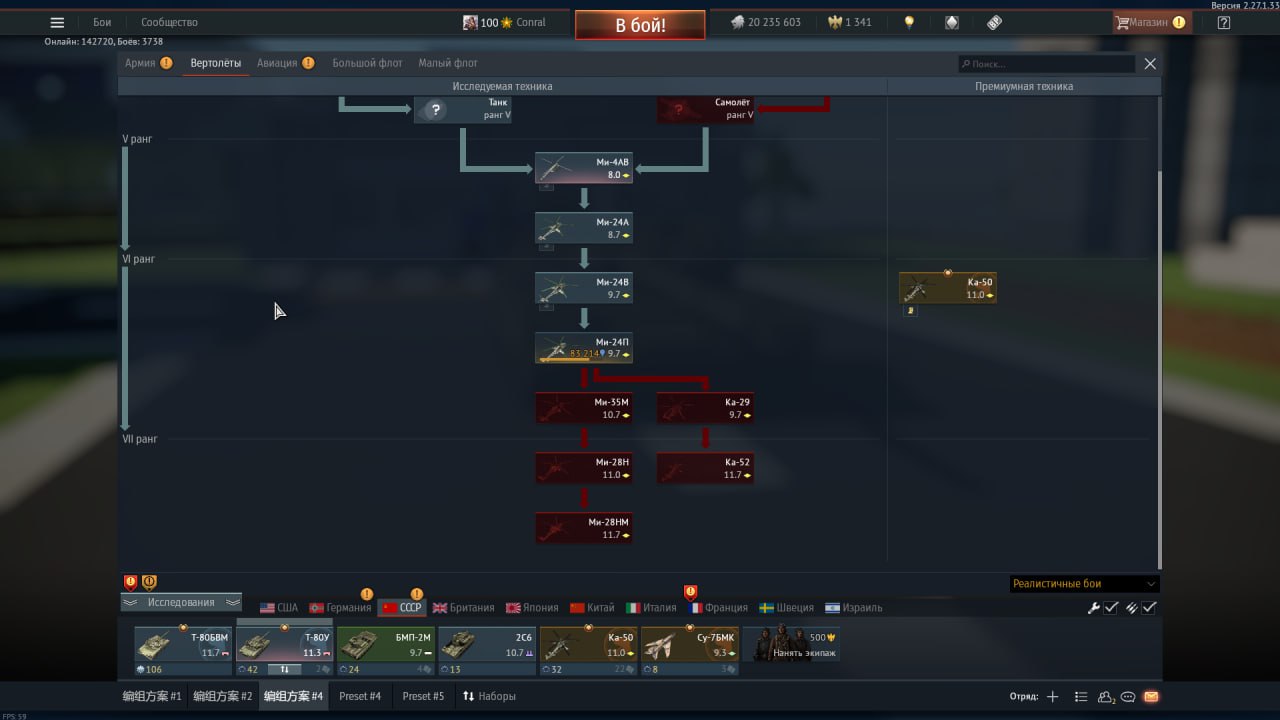The width and height of the screenshot is (1280, 720).
Task: Select the Швеция nation
Action: tap(786, 607)
